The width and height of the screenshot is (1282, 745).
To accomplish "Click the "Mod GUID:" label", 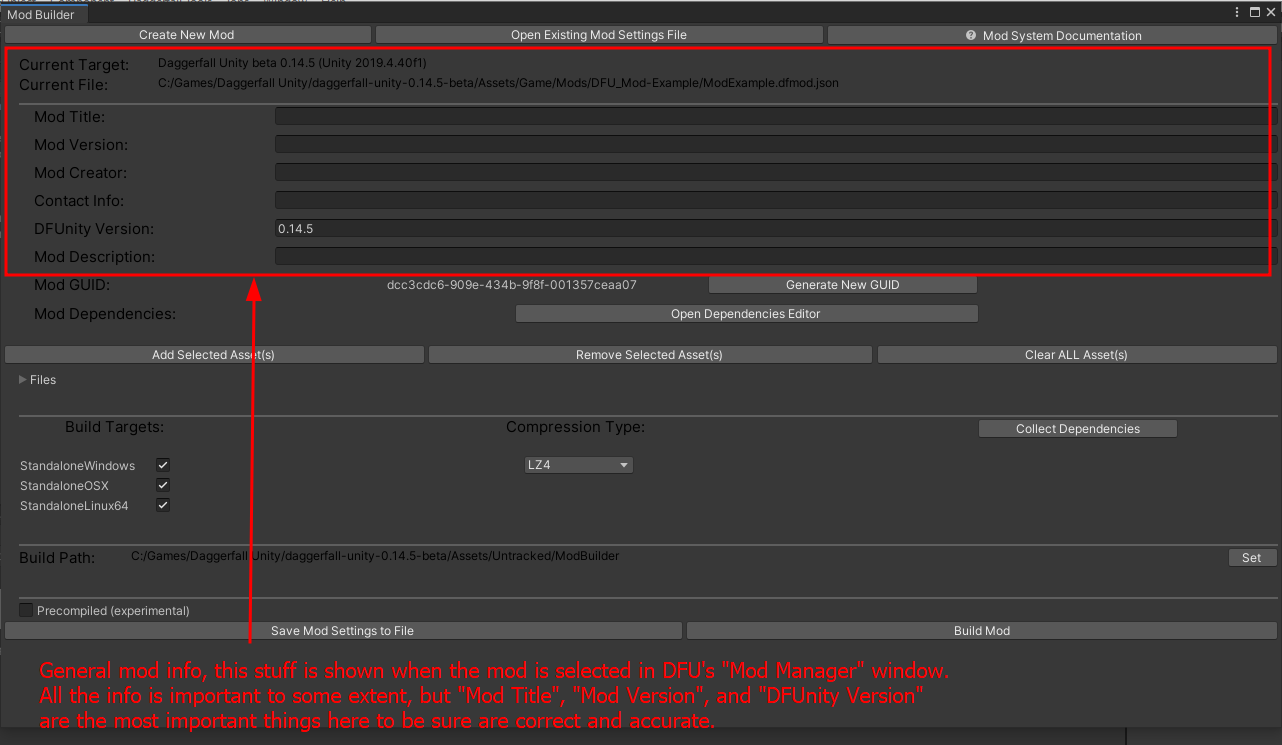I will pyautogui.click(x=72, y=285).
